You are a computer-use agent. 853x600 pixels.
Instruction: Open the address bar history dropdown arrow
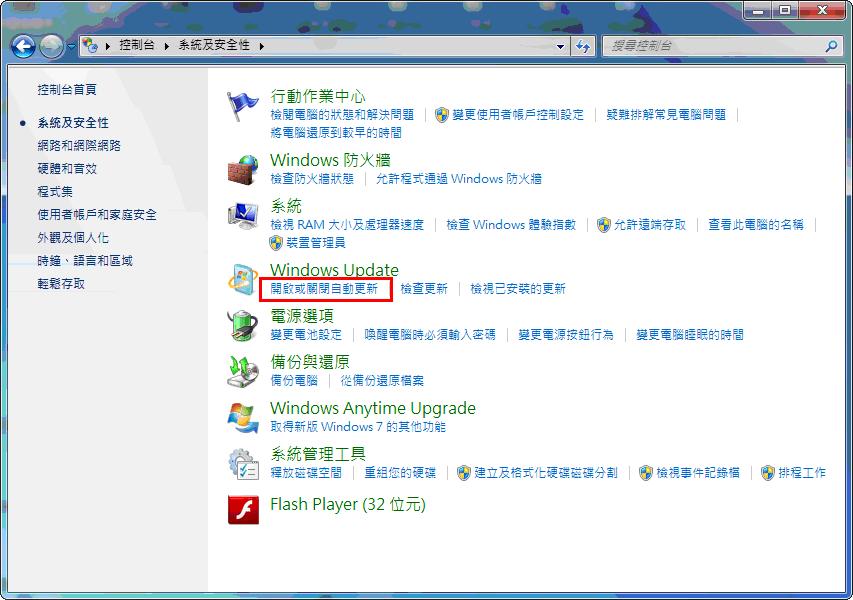pos(560,47)
